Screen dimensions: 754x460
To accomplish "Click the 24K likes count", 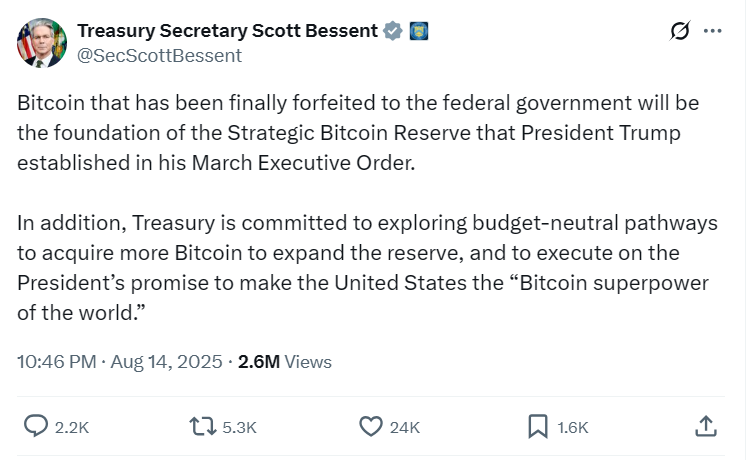I will (404, 427).
